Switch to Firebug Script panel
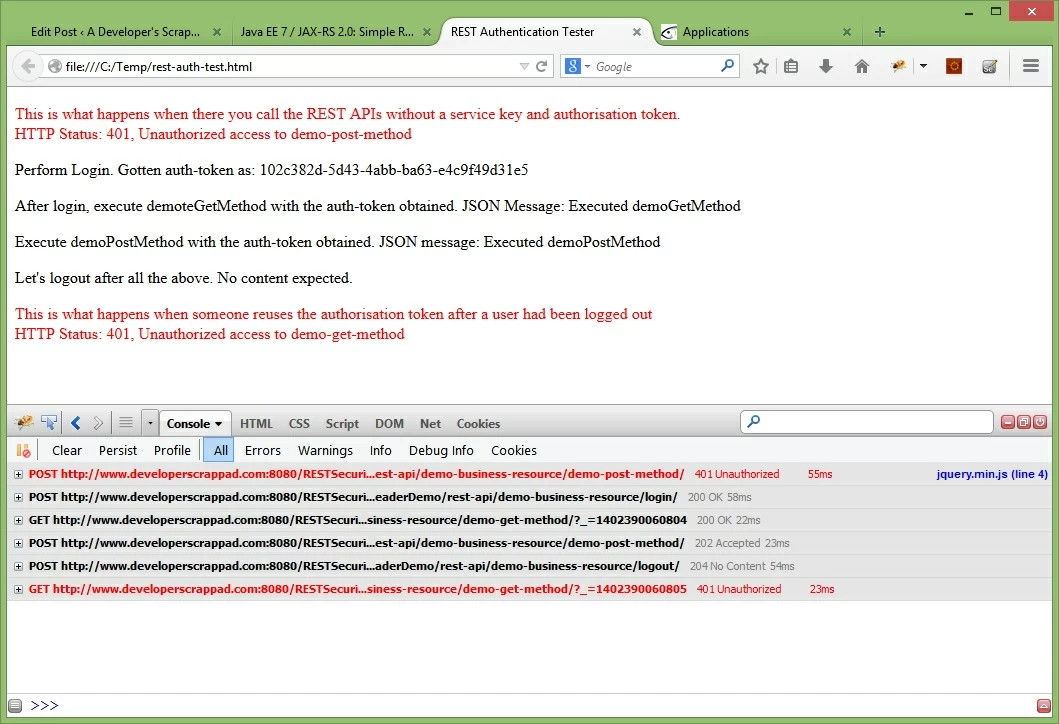The width and height of the screenshot is (1059, 724). click(x=342, y=423)
